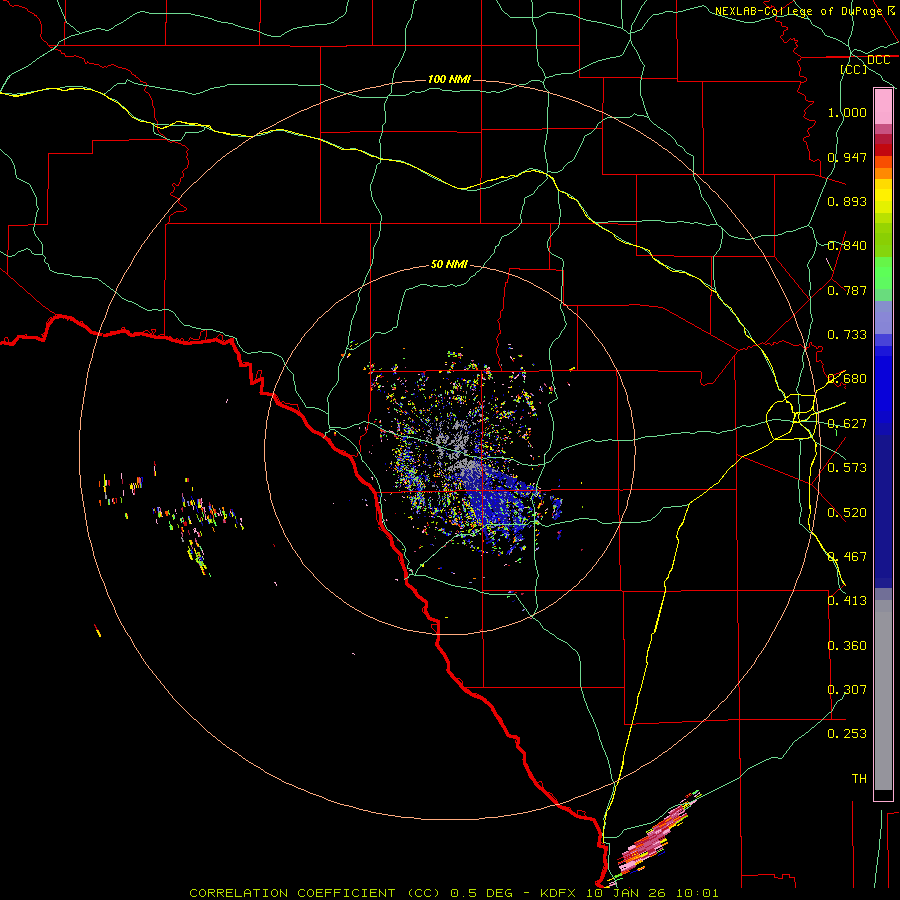Viewport: 900px width, 900px height.
Task: Click the 0.573 color scale value
Action: [847, 468]
